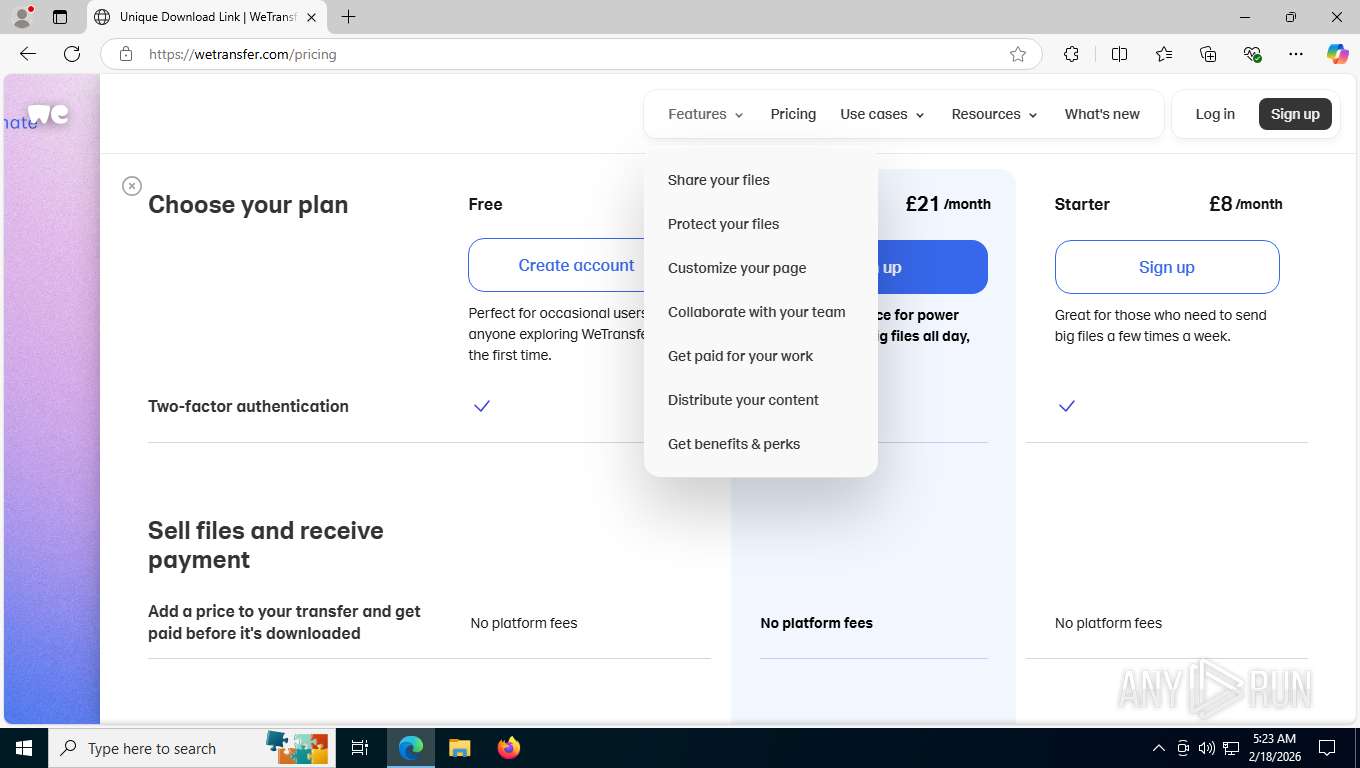Viewport: 1360px width, 768px height.
Task: Select Protect your files menu entry
Action: [x=723, y=224]
